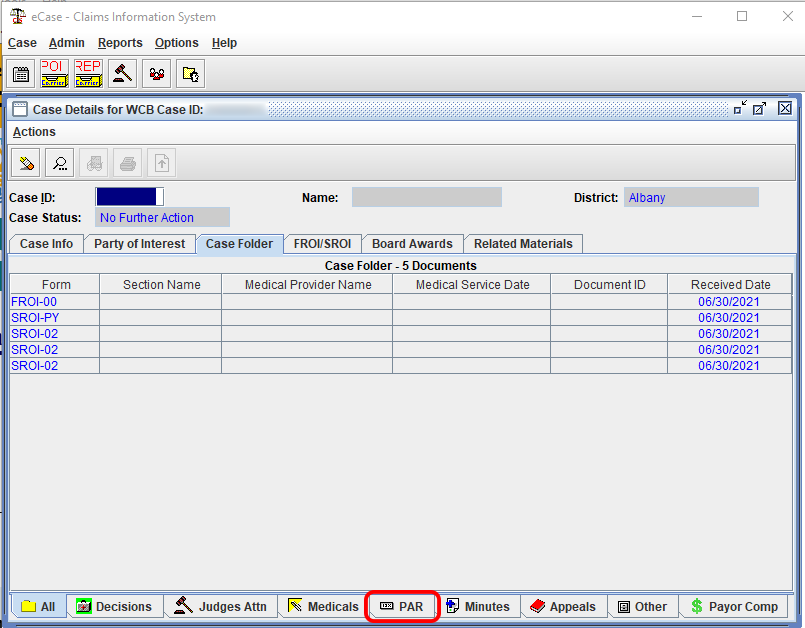Show the PAR documents tab
Viewport: 805px width, 628px height.
click(402, 607)
